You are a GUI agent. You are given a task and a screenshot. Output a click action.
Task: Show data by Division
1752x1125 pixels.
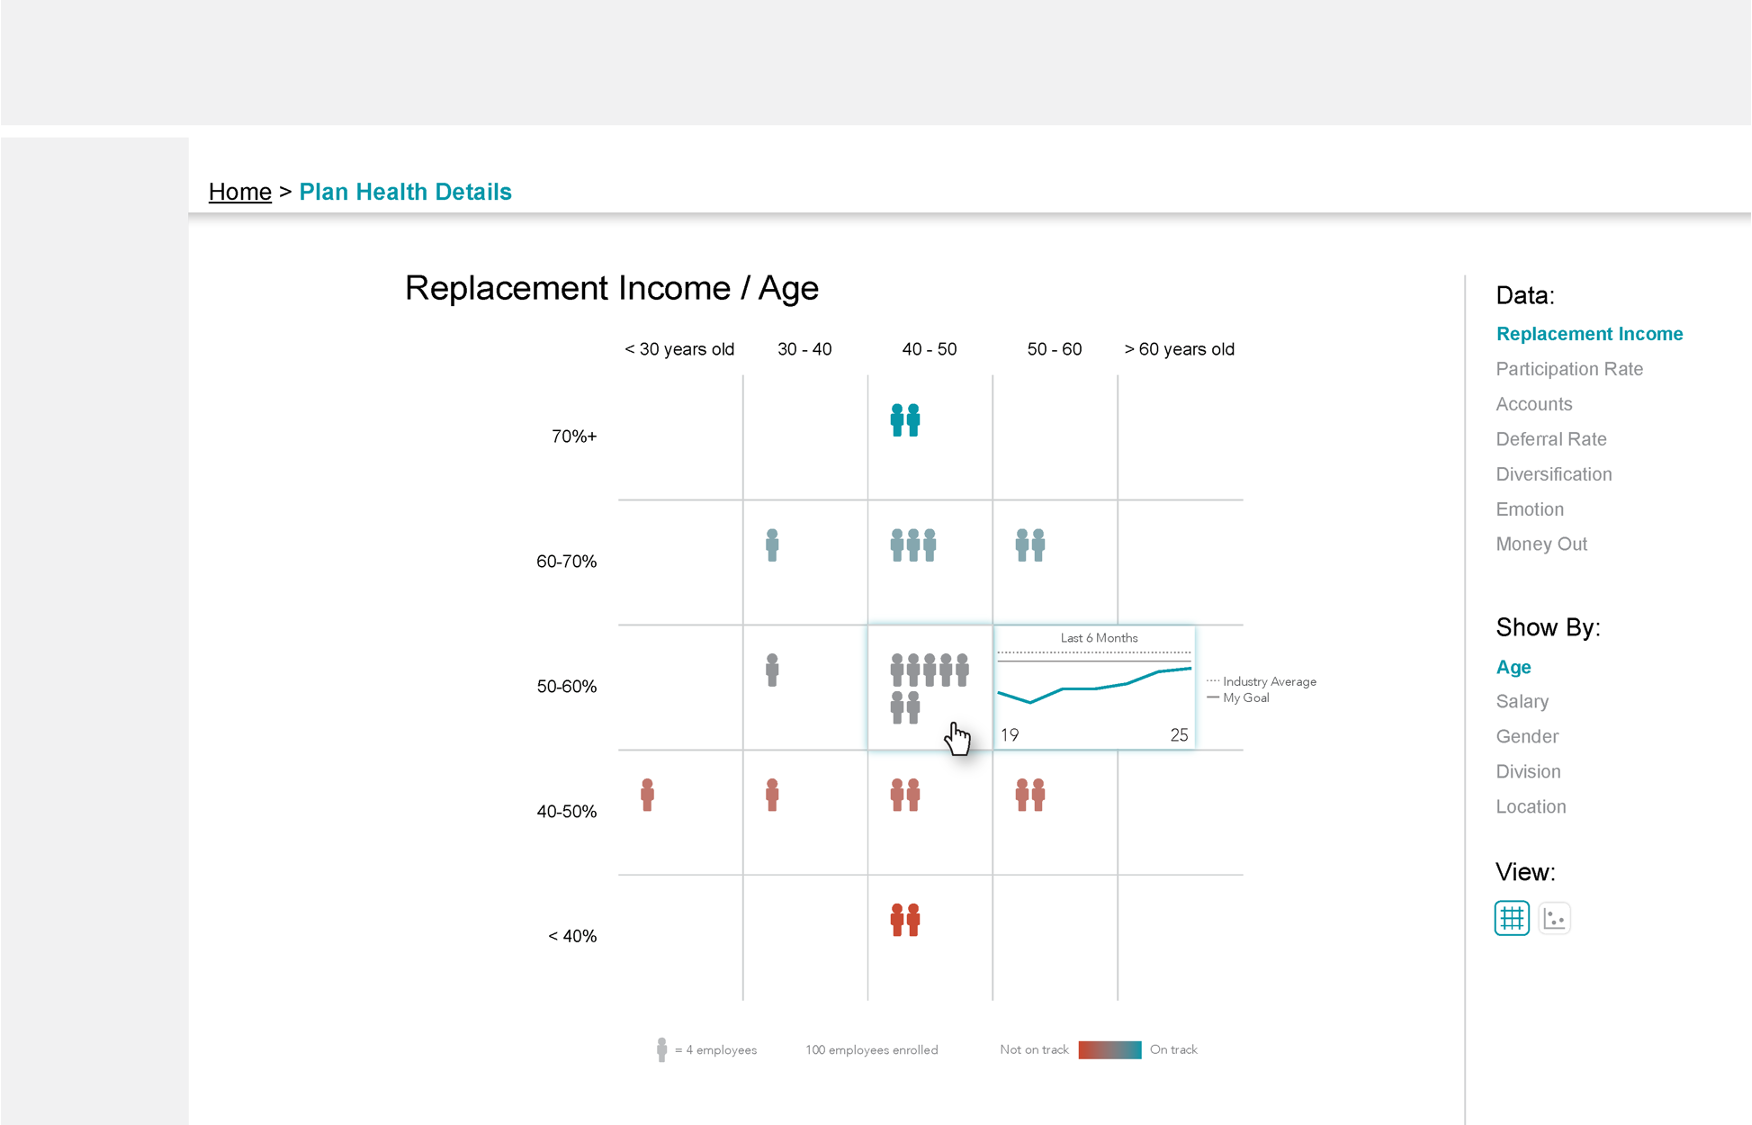[1528, 772]
